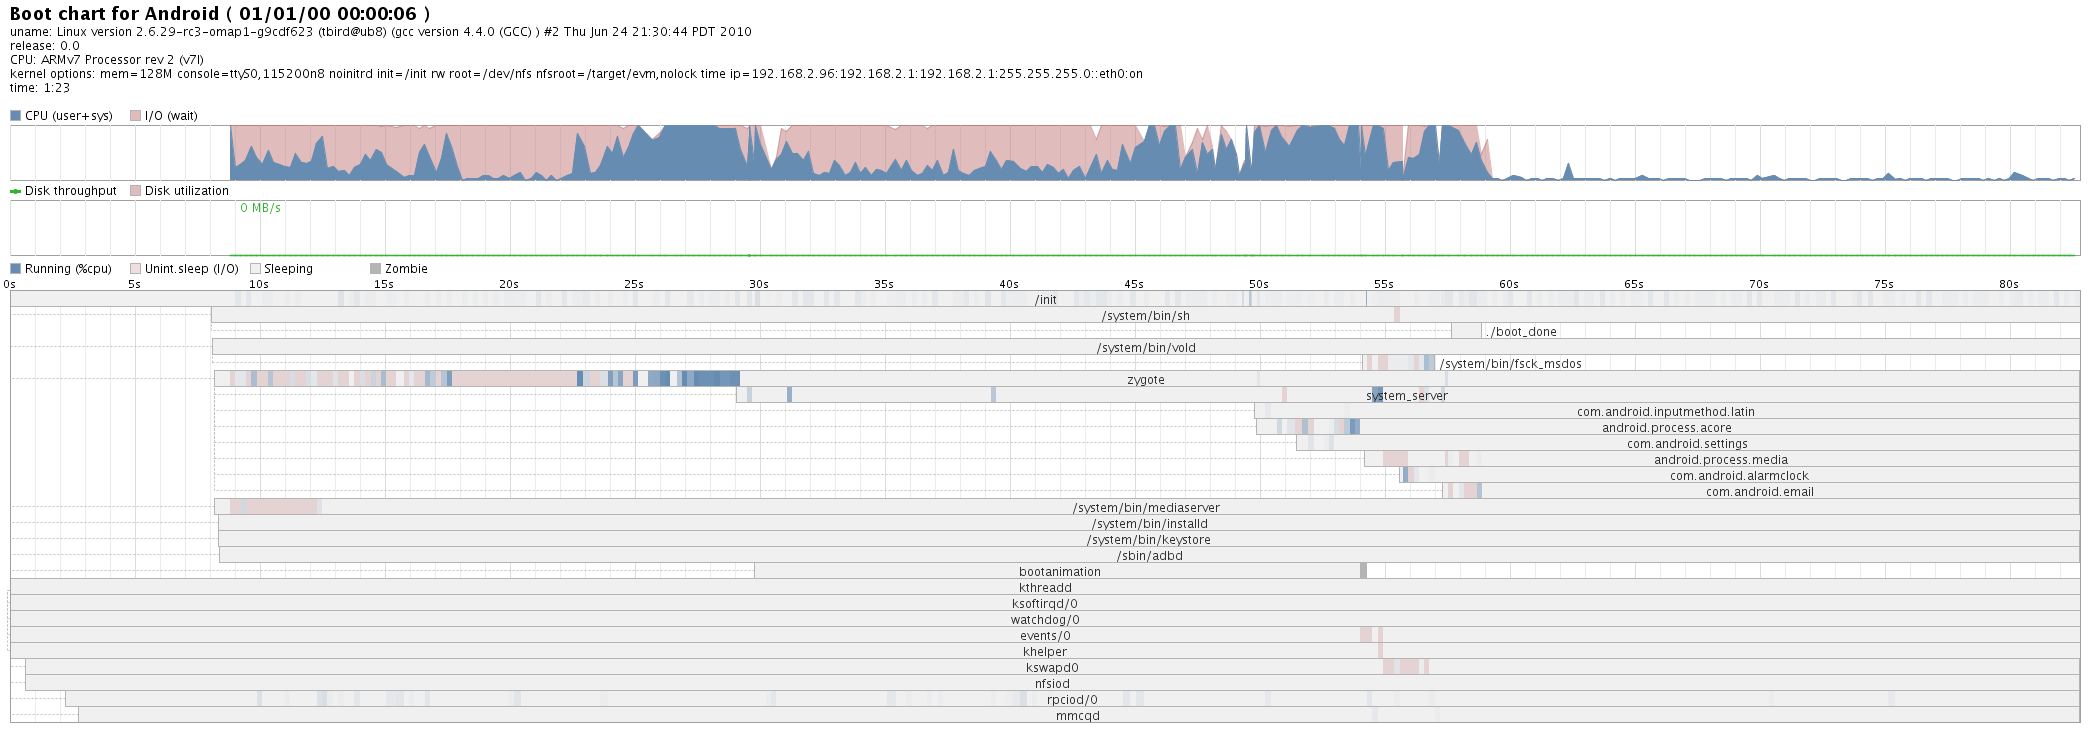This screenshot has height=732, width=2090.
Task: Select the rpciod/0 process label
Action: tap(1072, 700)
